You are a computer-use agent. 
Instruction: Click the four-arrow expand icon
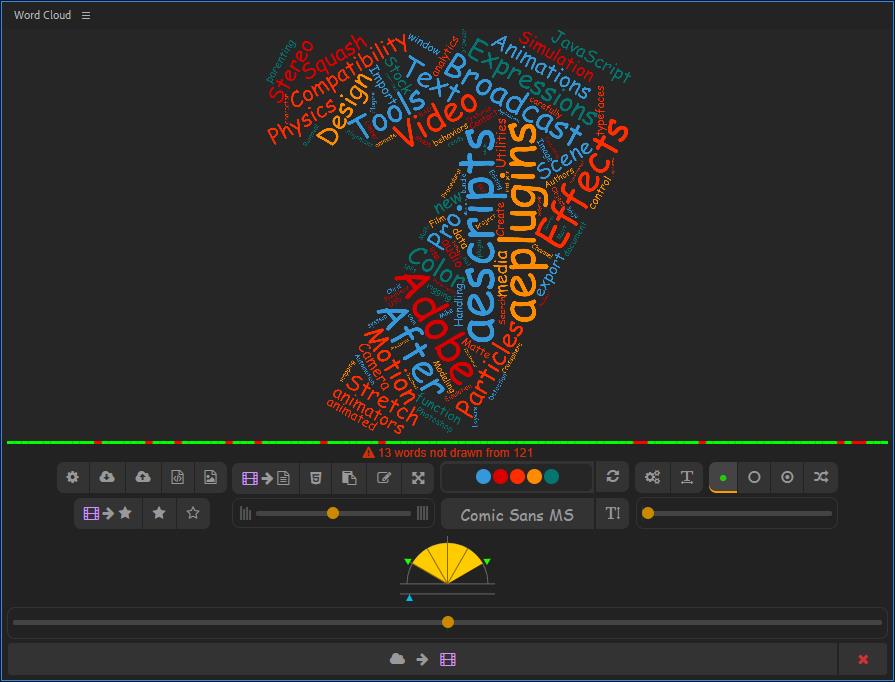tap(418, 478)
